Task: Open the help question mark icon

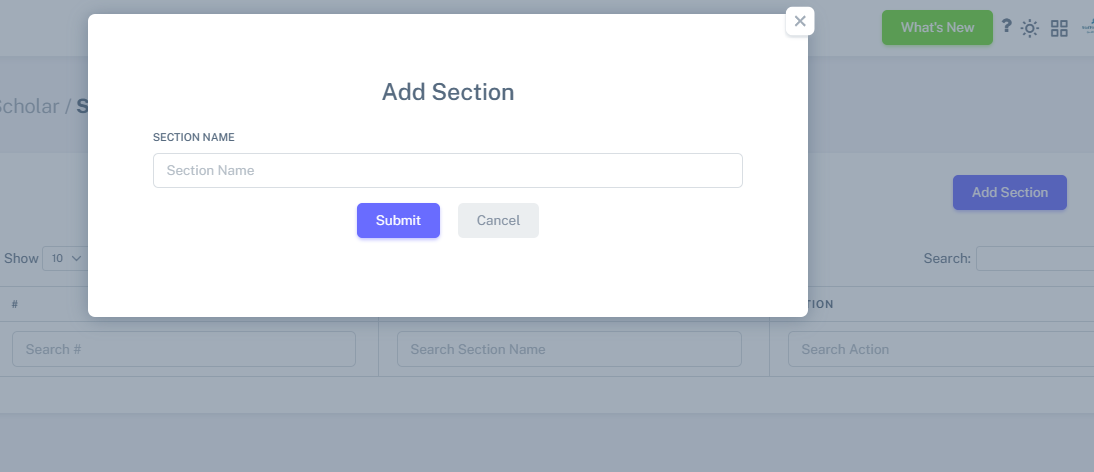Action: click(1007, 27)
